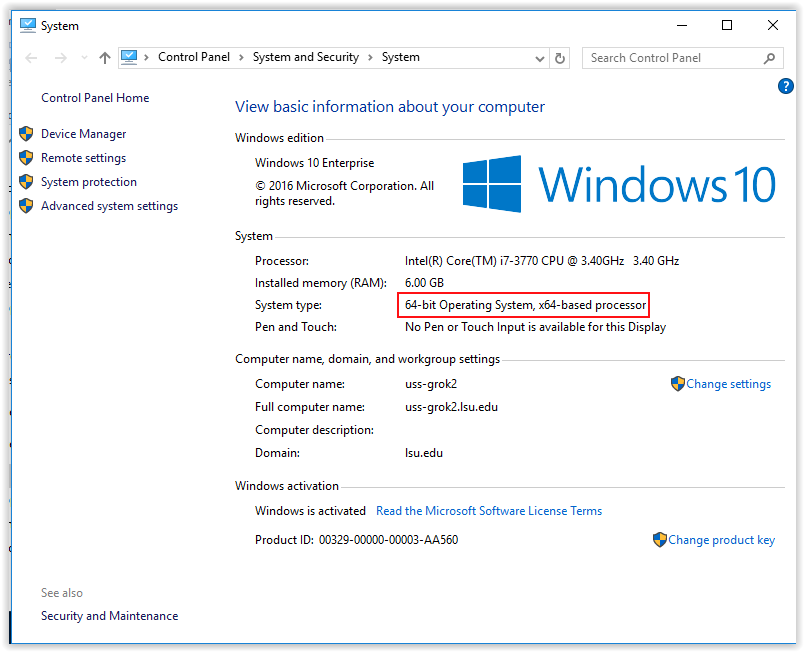The height and width of the screenshot is (652, 804).
Task: Click shield icon next to Change product key
Action: coord(659,539)
